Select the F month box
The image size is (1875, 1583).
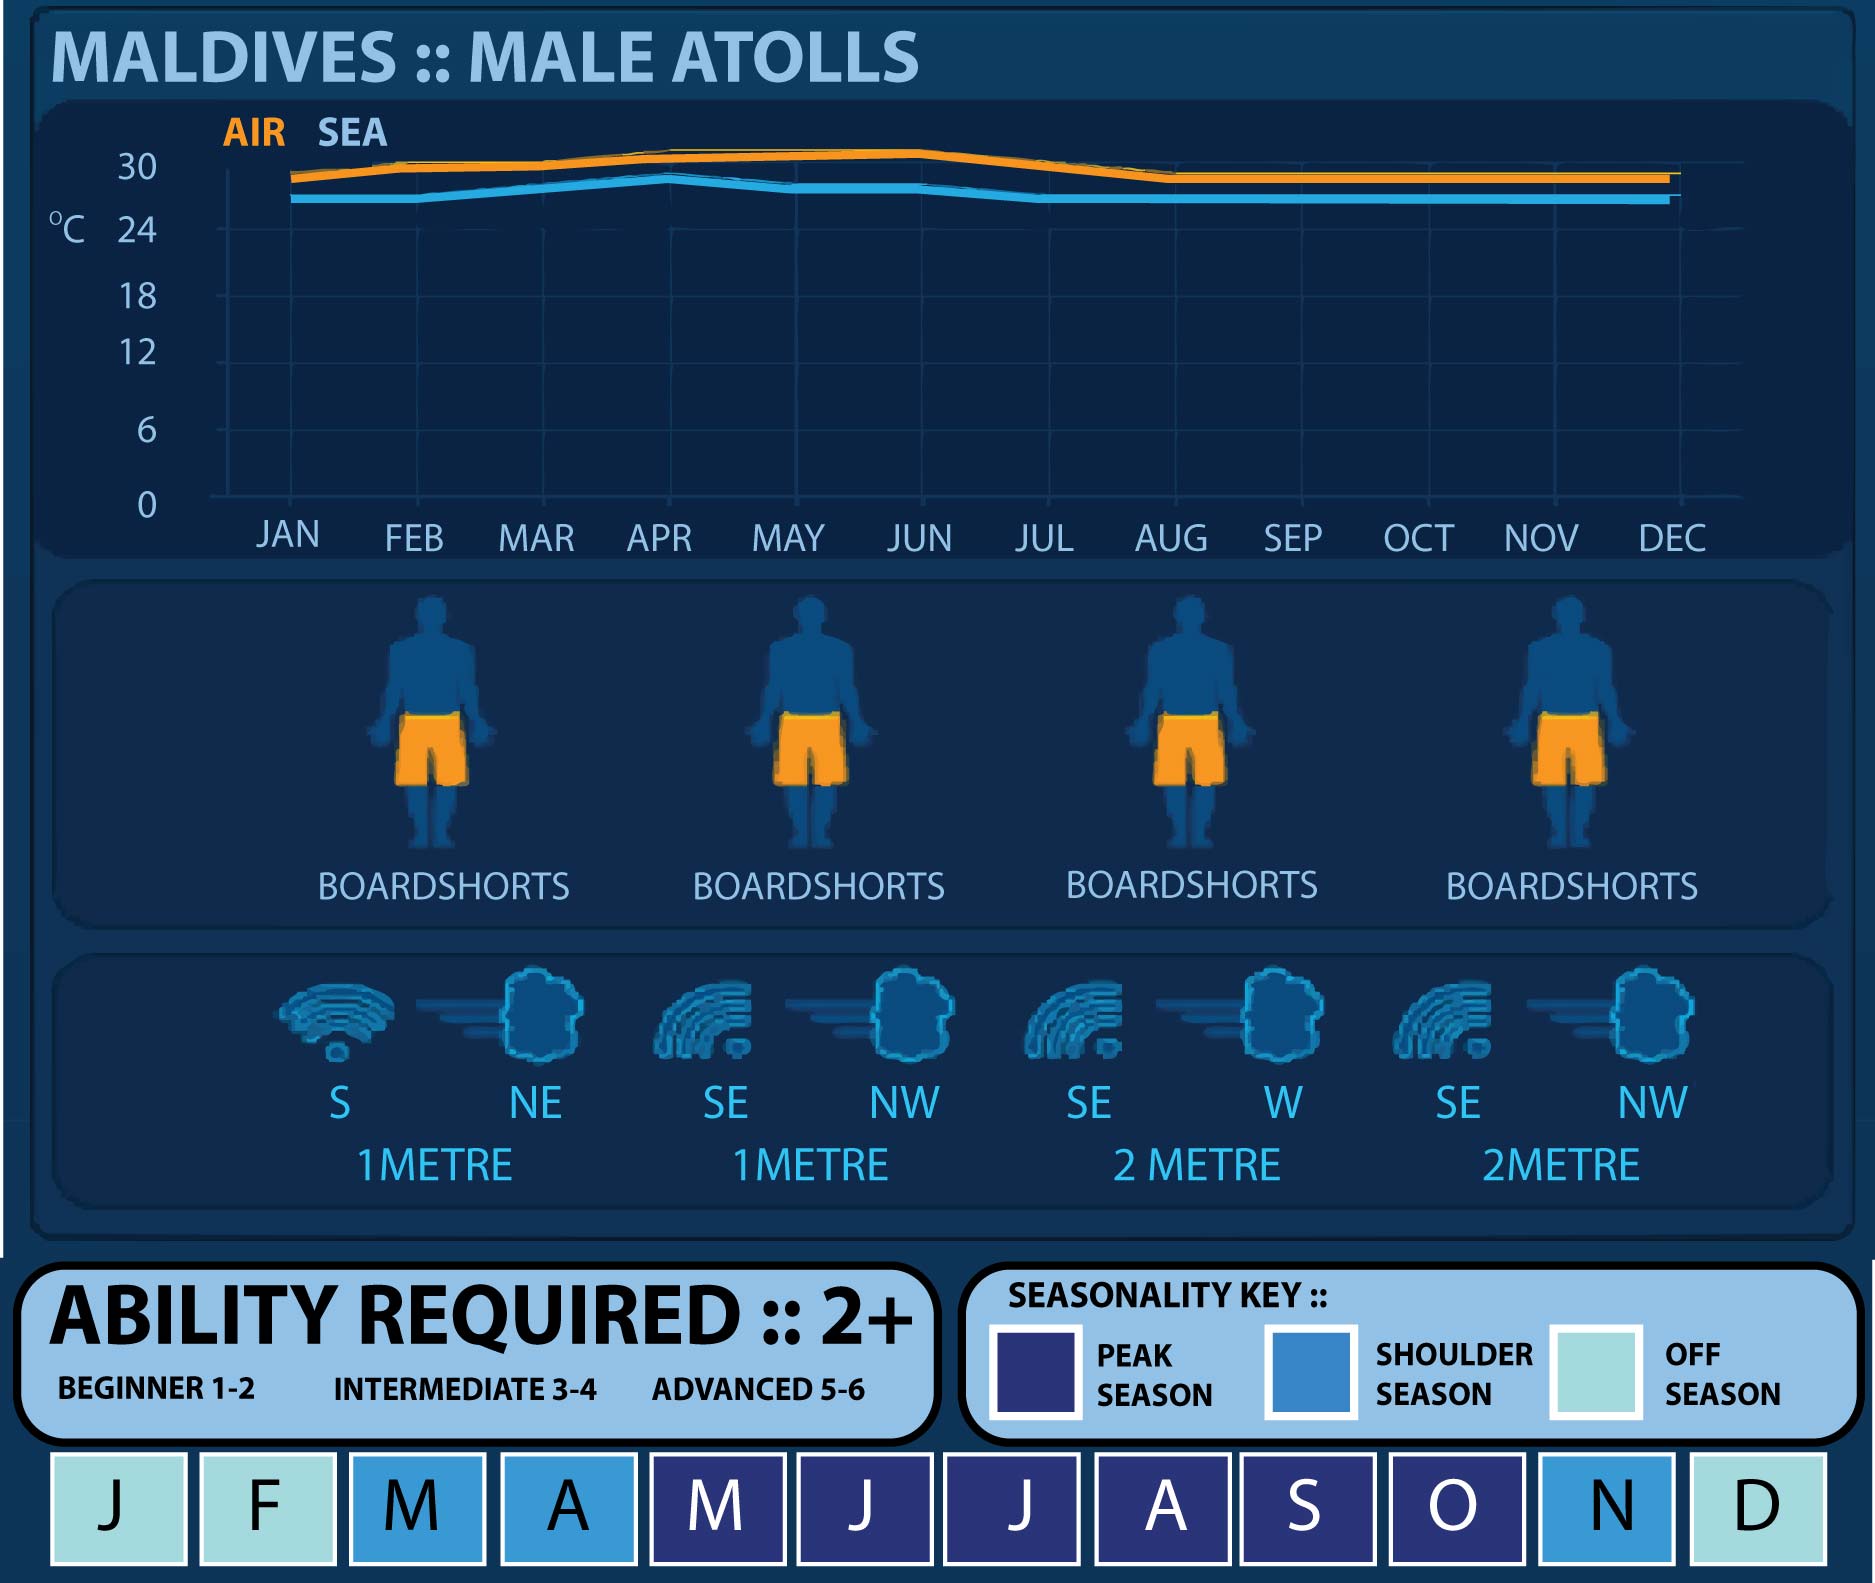pyautogui.click(x=267, y=1507)
